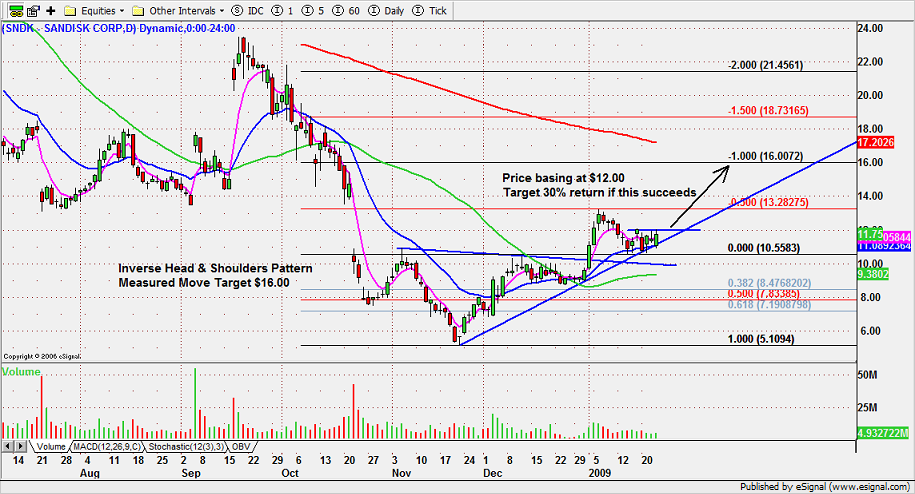Click the green link-symbol toolbar icon
Screen dimensions: 915x494
click(16, 10)
